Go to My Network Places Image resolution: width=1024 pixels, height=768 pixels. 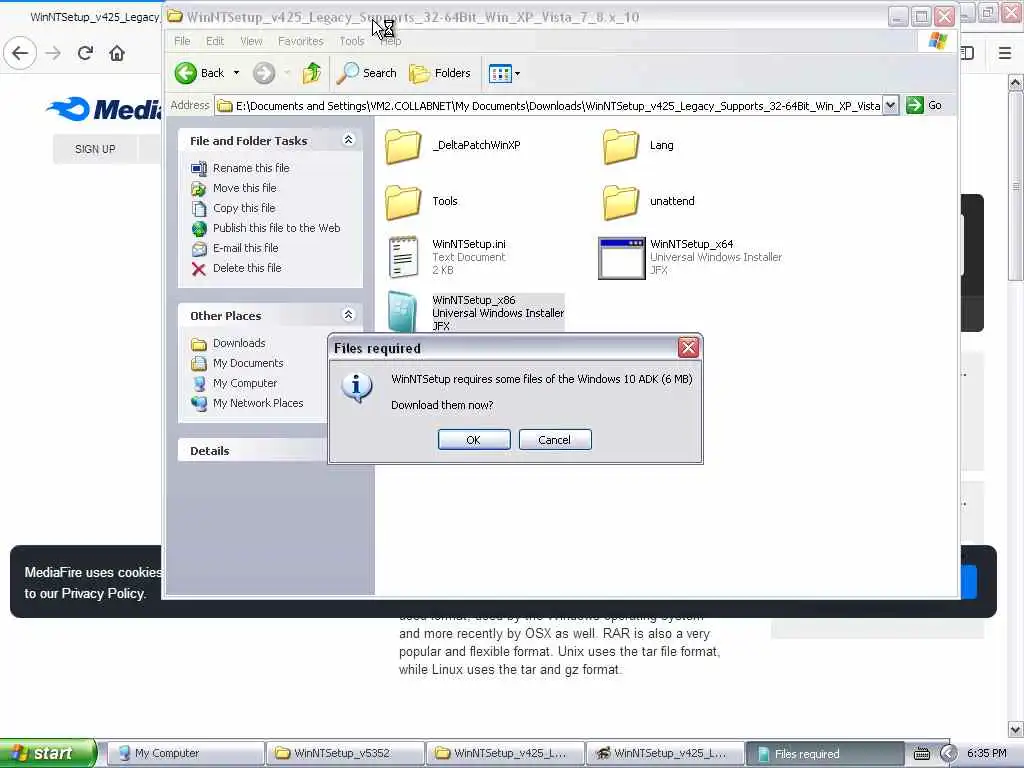[258, 403]
